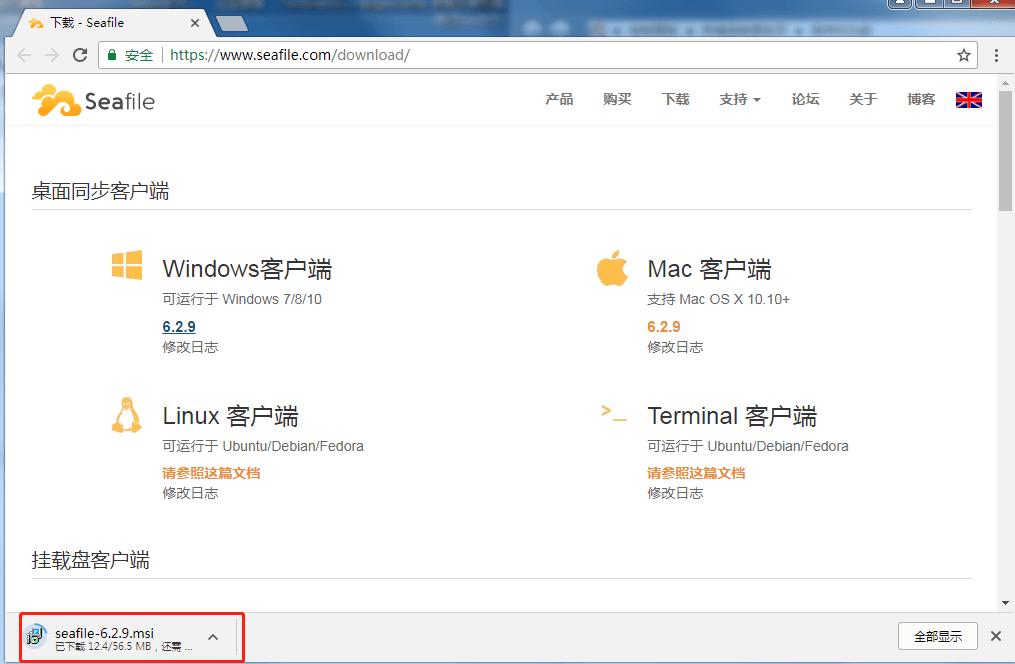Image resolution: width=1015 pixels, height=664 pixels.
Task: Open the 产品 navigation item
Action: [559, 99]
